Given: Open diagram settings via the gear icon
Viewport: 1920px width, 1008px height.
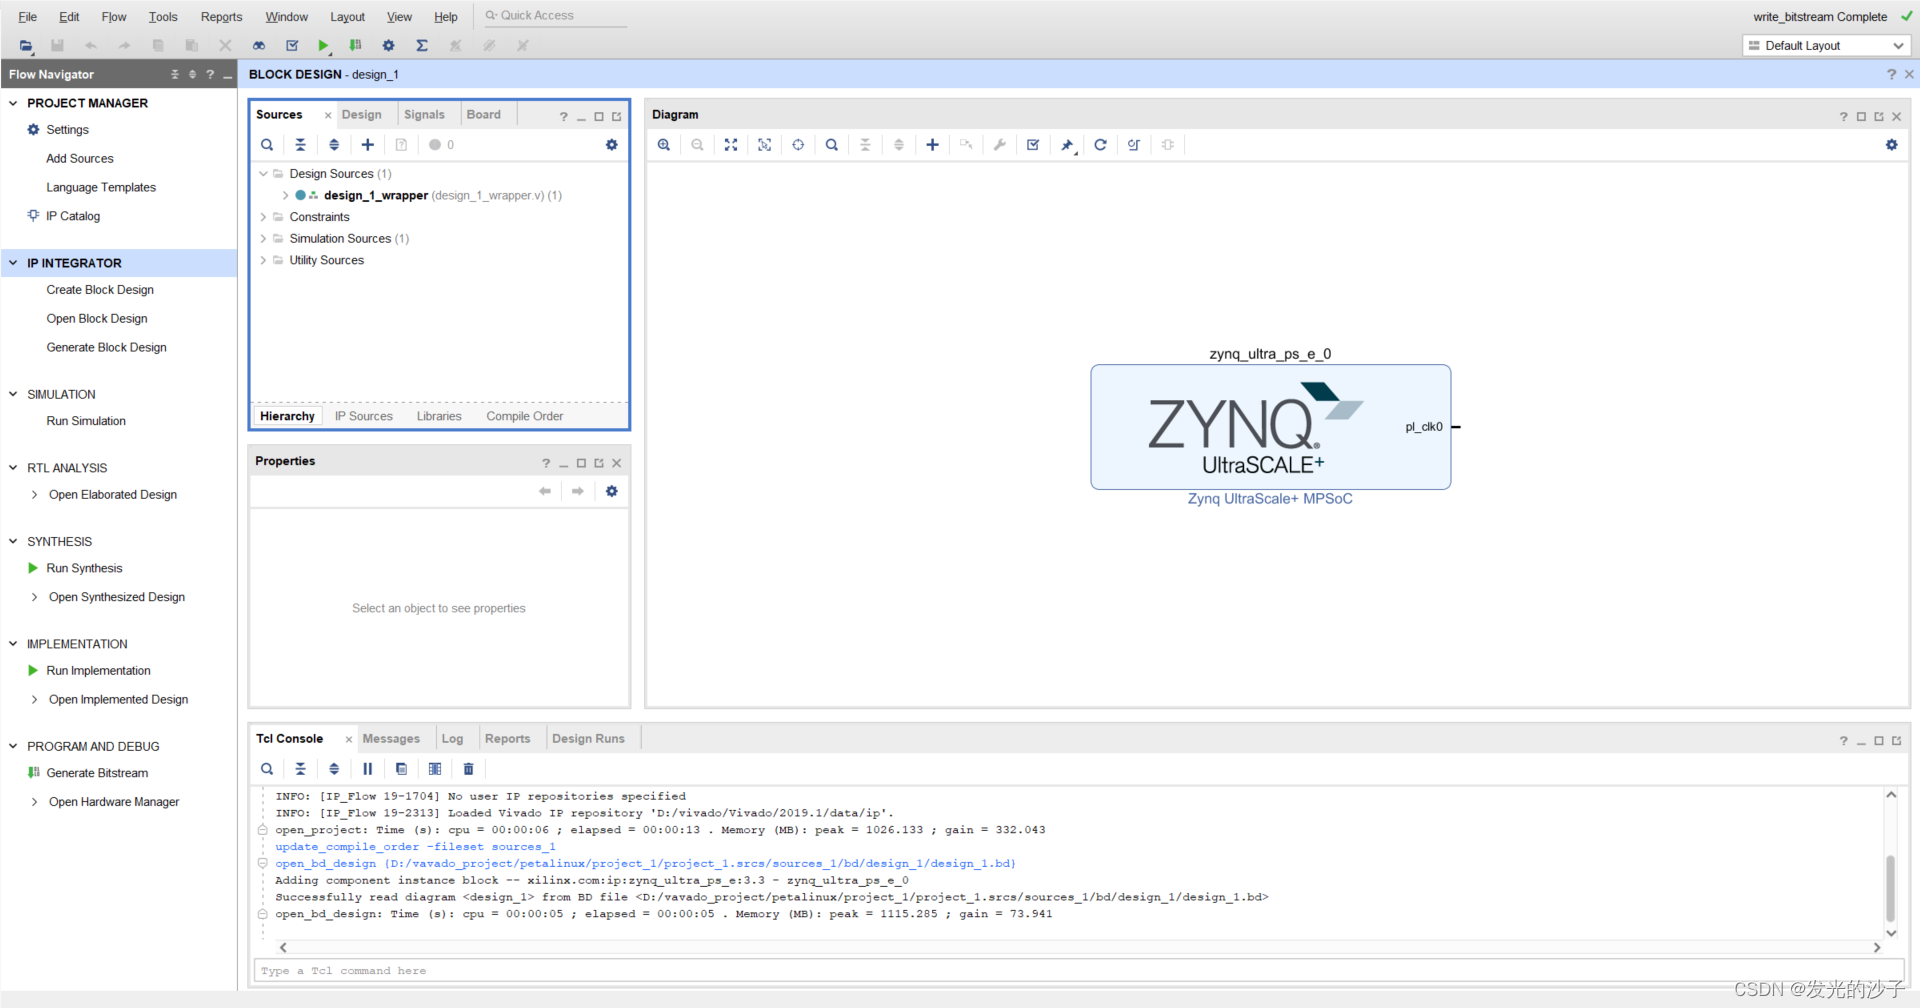Looking at the screenshot, I should [x=1891, y=145].
